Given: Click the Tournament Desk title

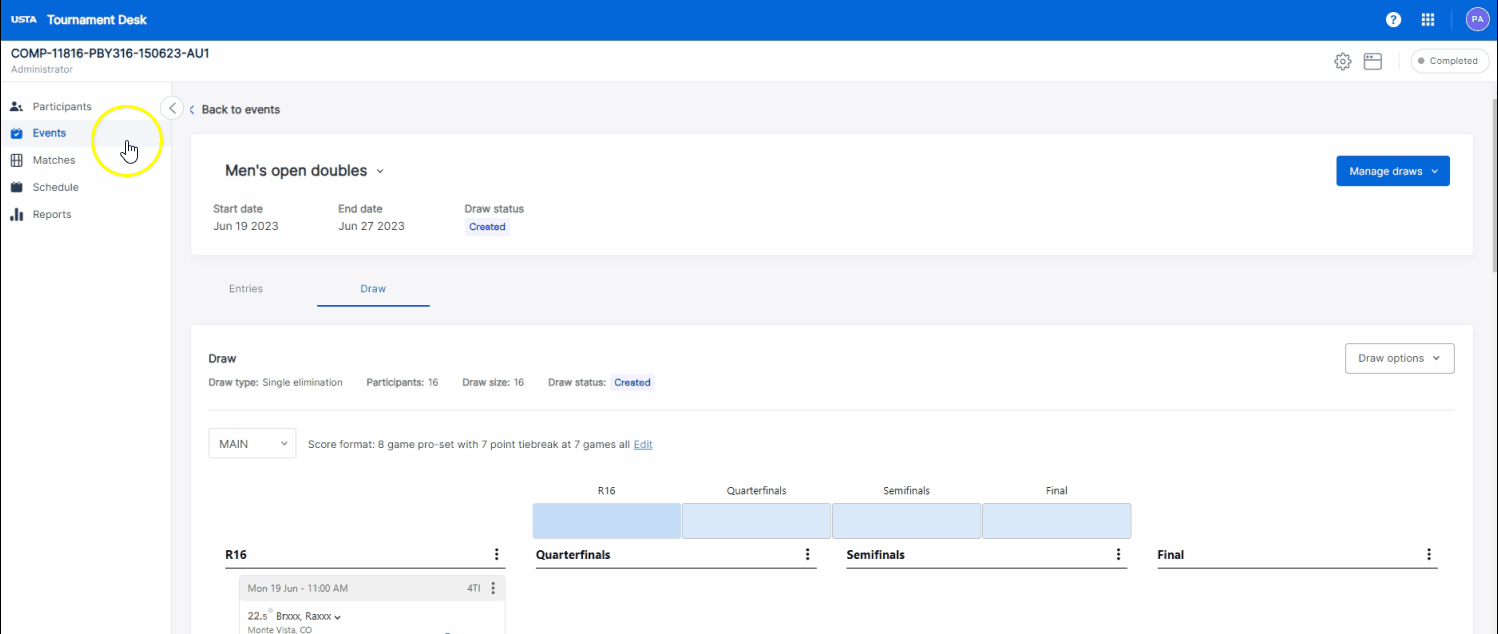Looking at the screenshot, I should pos(97,19).
